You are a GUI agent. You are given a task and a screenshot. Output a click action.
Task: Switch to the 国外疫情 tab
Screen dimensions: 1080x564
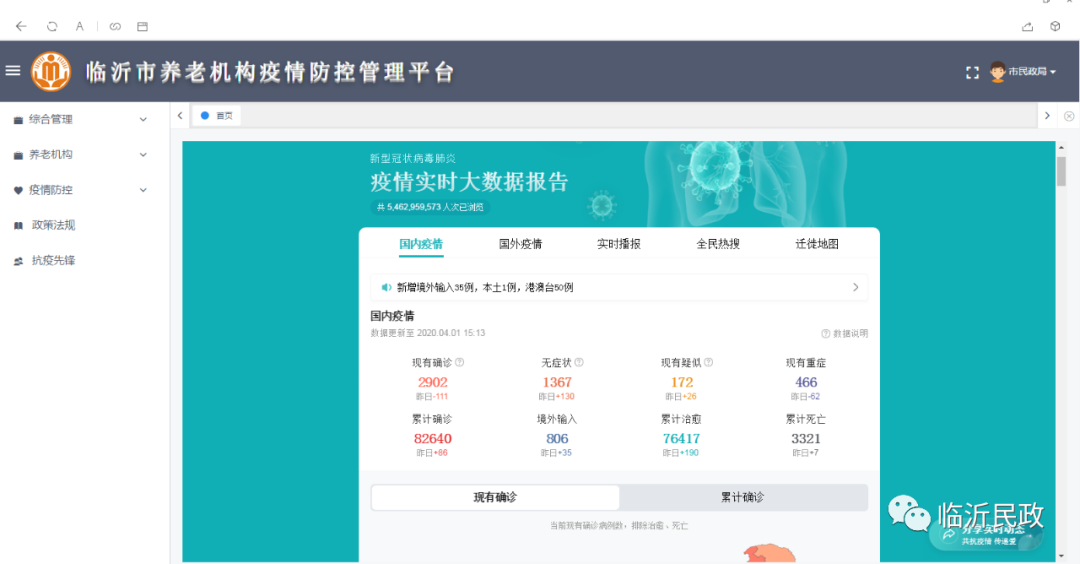point(520,244)
